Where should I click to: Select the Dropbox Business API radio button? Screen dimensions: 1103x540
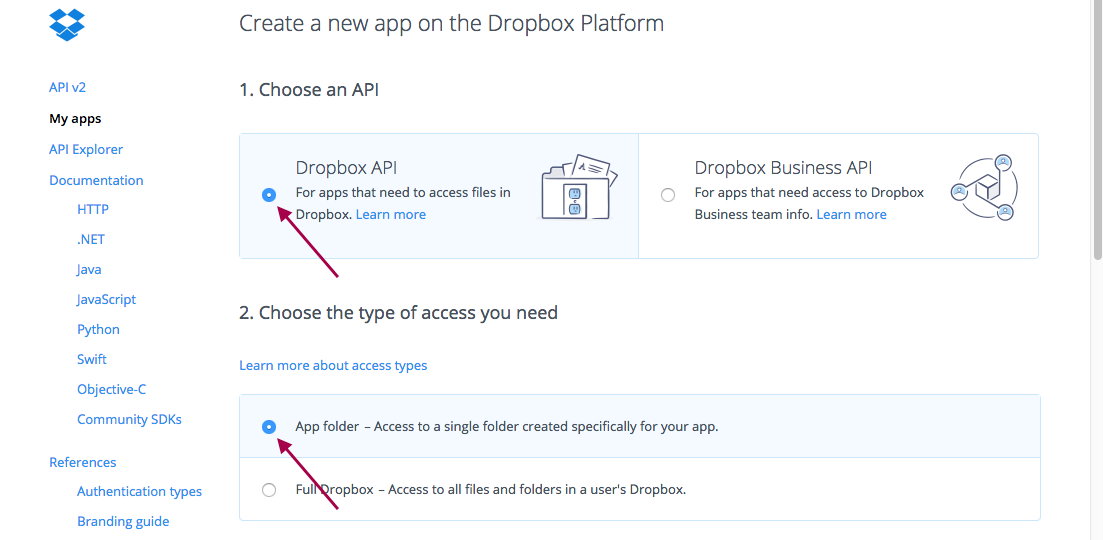tap(668, 195)
